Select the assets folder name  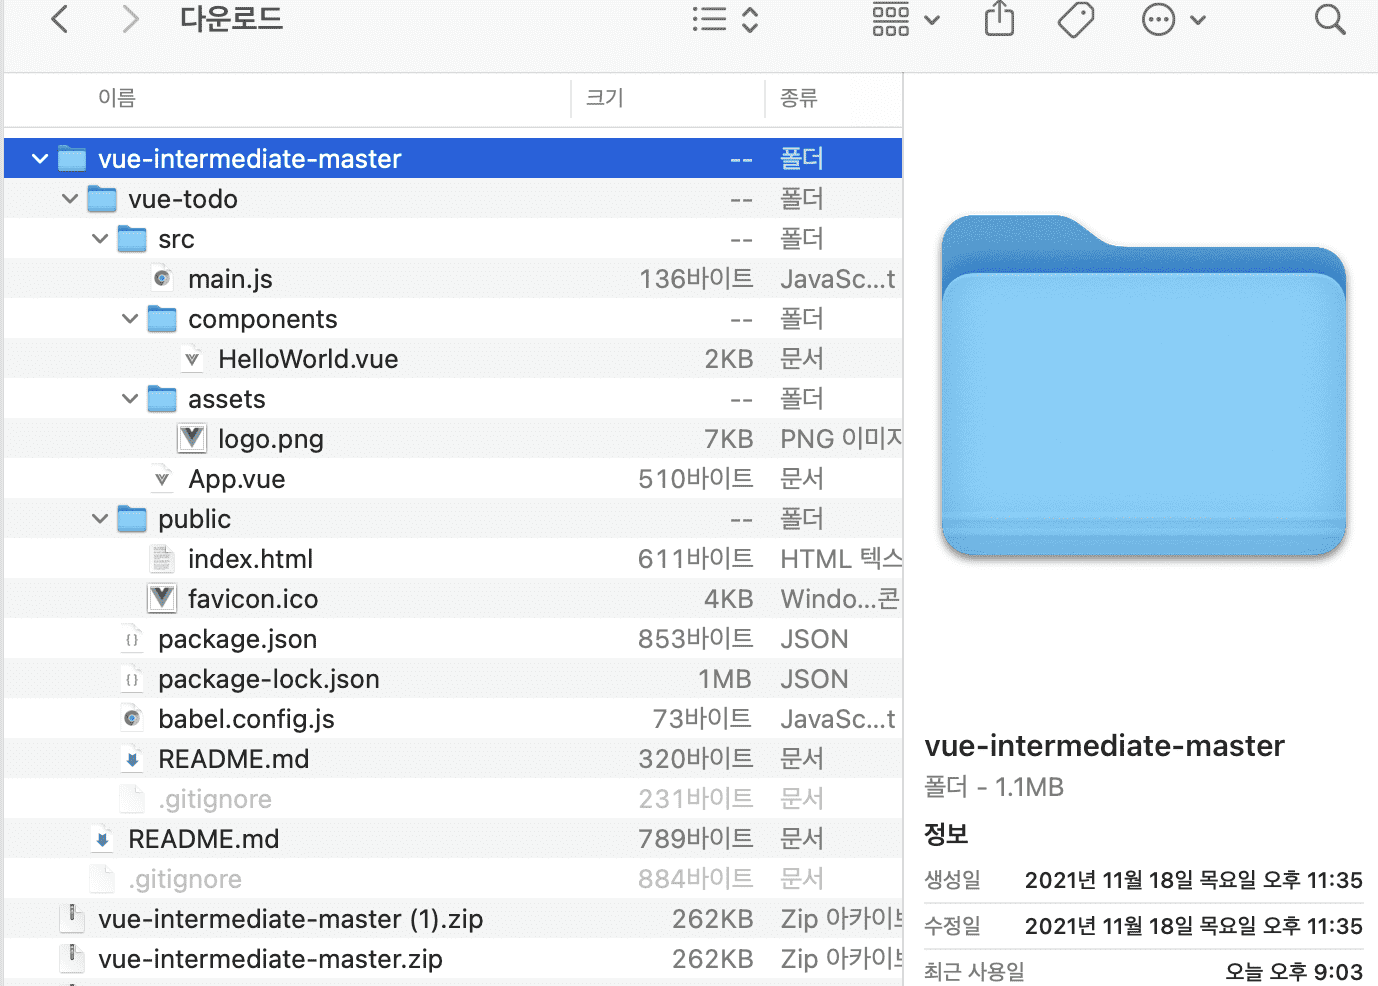(x=227, y=399)
